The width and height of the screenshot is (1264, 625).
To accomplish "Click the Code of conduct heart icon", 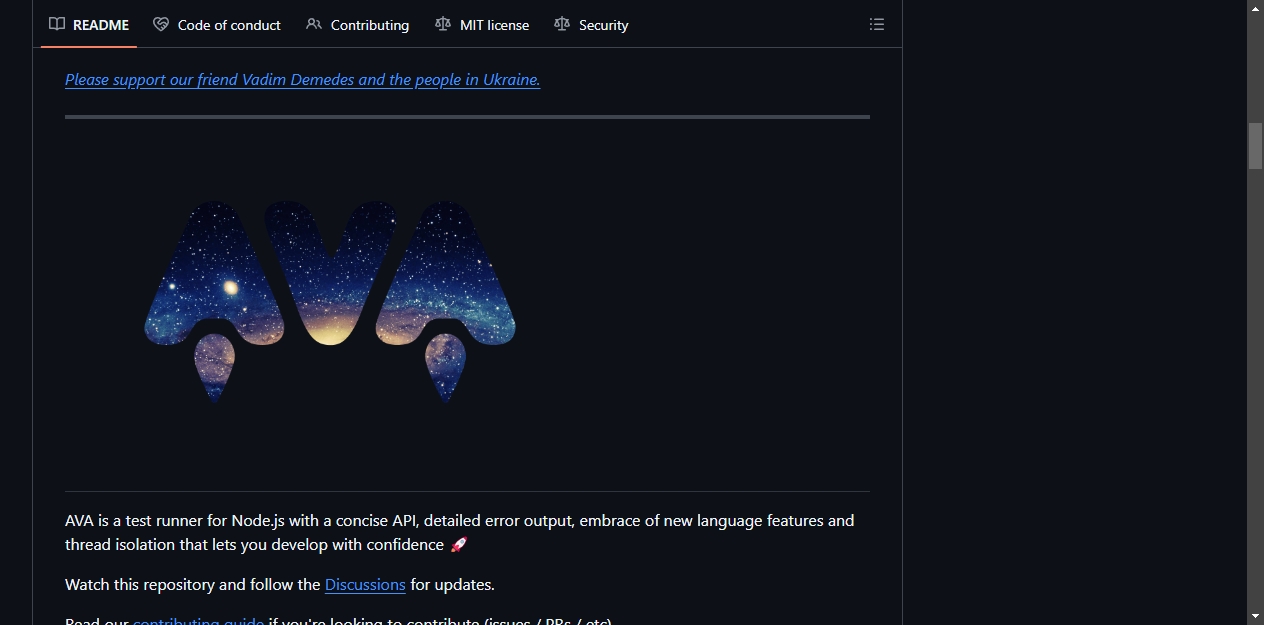I will pyautogui.click(x=161, y=24).
